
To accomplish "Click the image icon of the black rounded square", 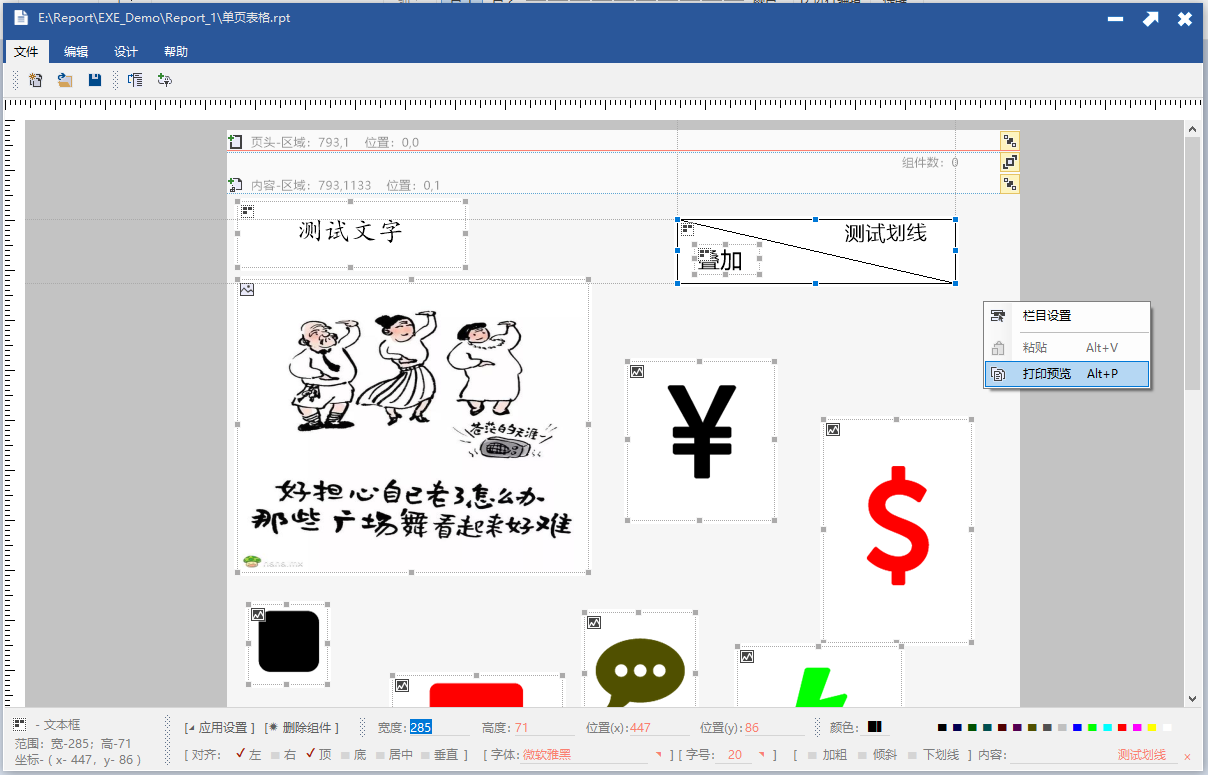I will 258,614.
